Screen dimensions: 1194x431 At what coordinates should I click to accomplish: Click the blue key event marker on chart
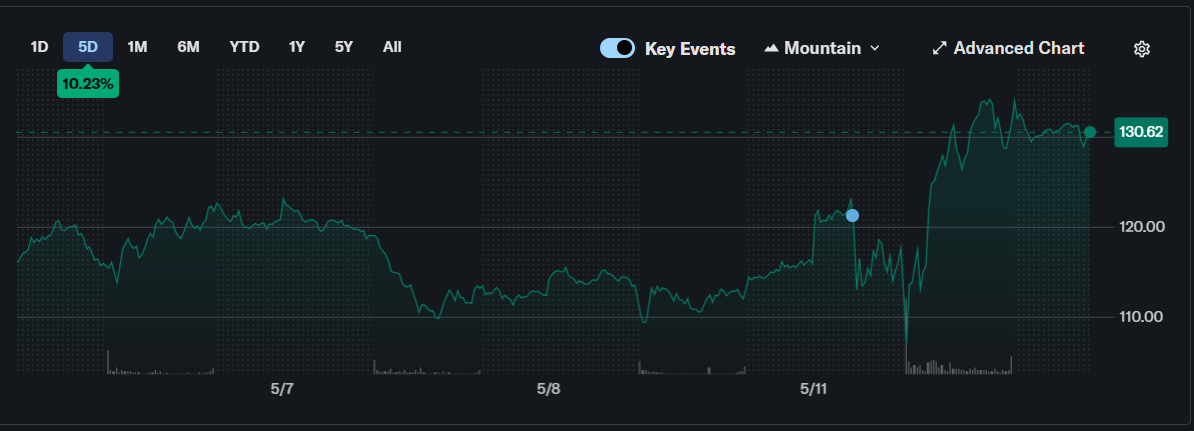852,216
